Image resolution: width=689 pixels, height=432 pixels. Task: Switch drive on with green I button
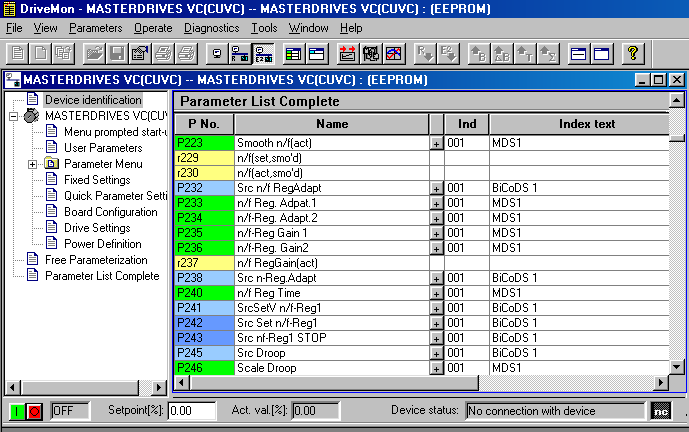click(x=17, y=412)
